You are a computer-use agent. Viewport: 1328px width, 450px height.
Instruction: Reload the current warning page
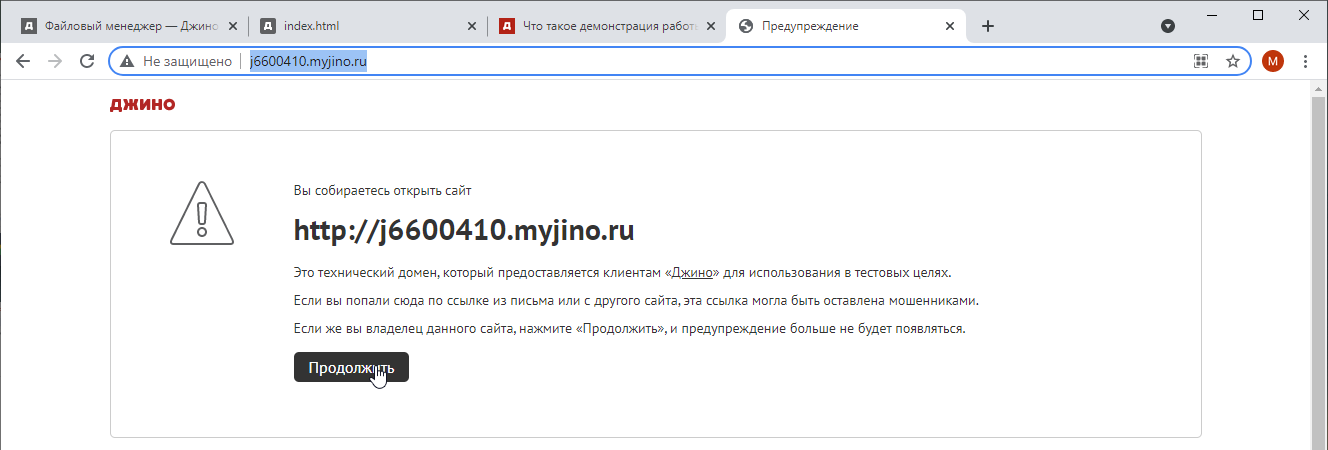[x=87, y=61]
